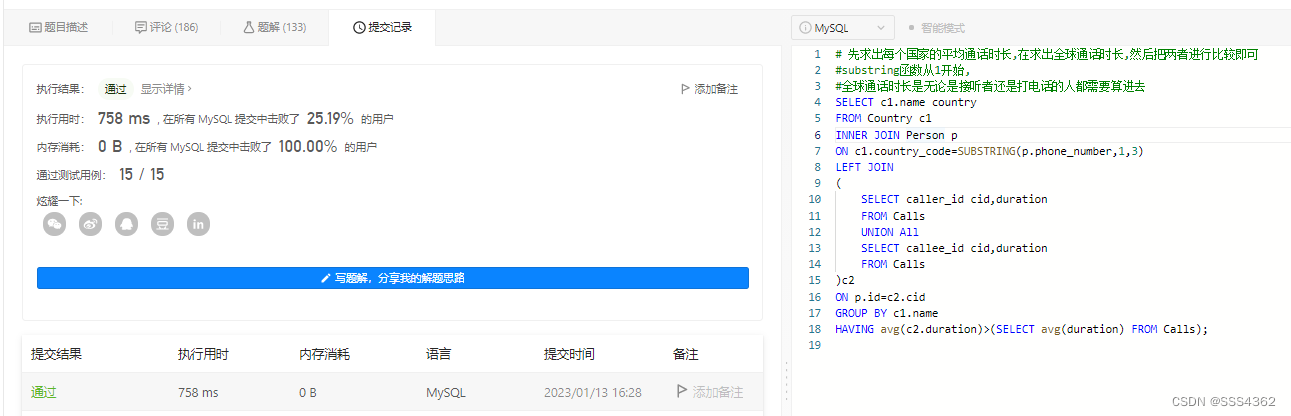Click the line HAVING avg(c2.duration) in editor
Screen dimensions: 1291x416
[x=1021, y=329]
